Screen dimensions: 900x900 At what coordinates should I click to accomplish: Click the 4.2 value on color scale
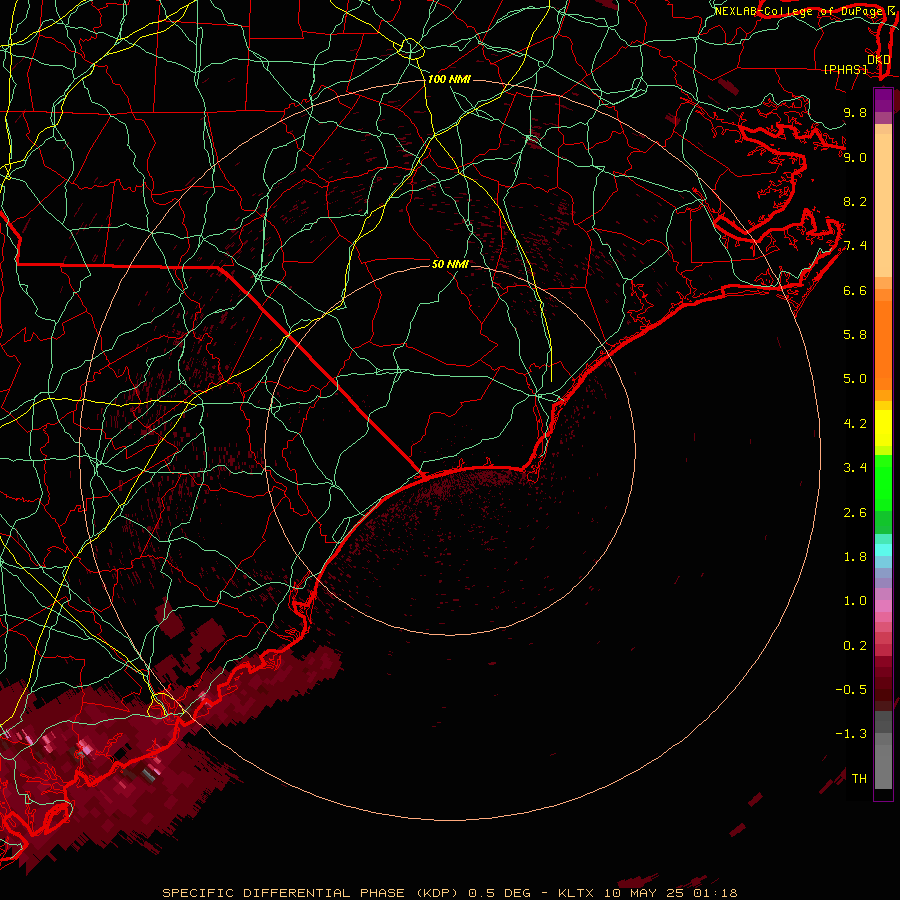(855, 424)
